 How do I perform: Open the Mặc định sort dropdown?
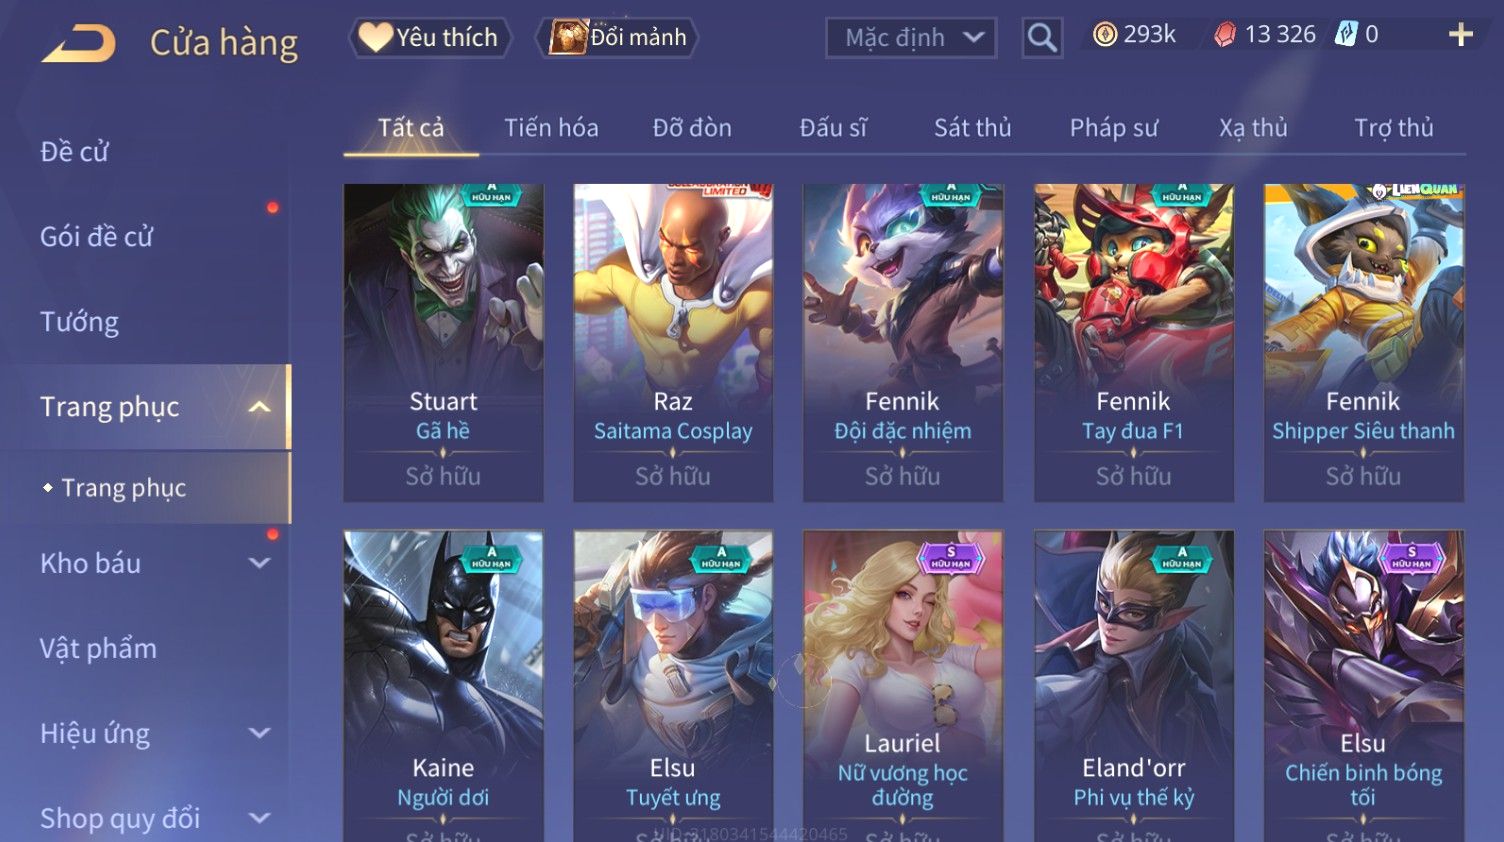tap(911, 38)
